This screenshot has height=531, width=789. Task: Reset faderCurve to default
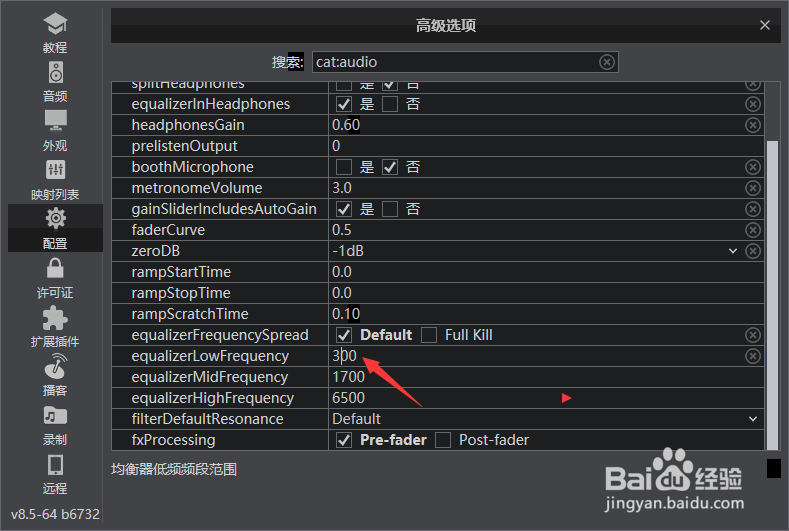(753, 230)
